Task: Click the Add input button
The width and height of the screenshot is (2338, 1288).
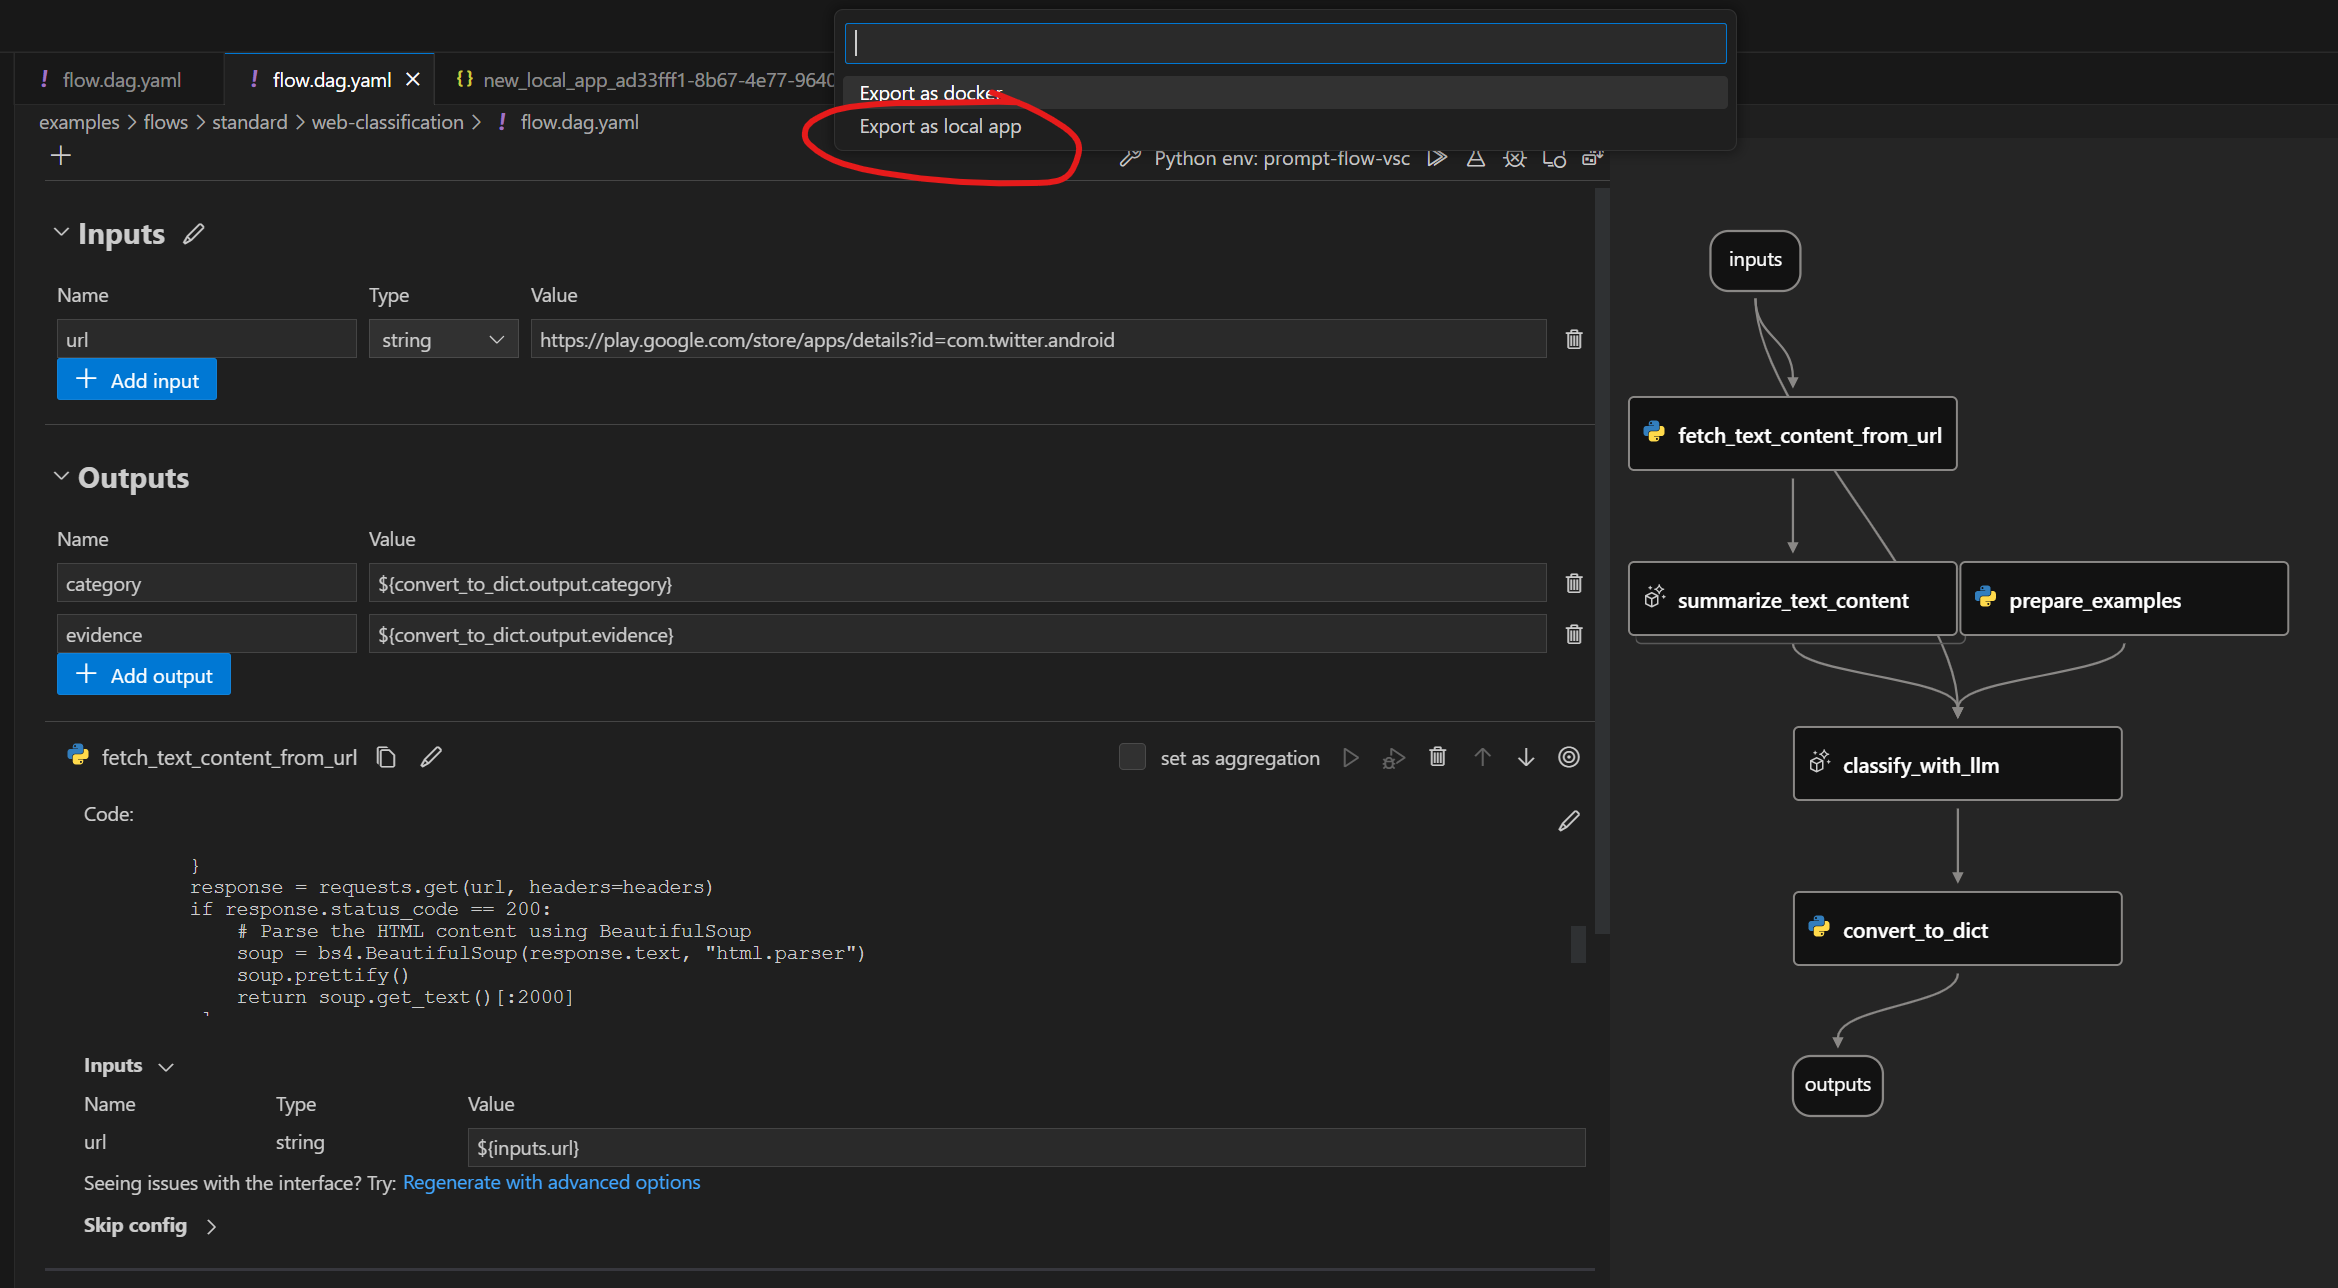Action: click(137, 380)
